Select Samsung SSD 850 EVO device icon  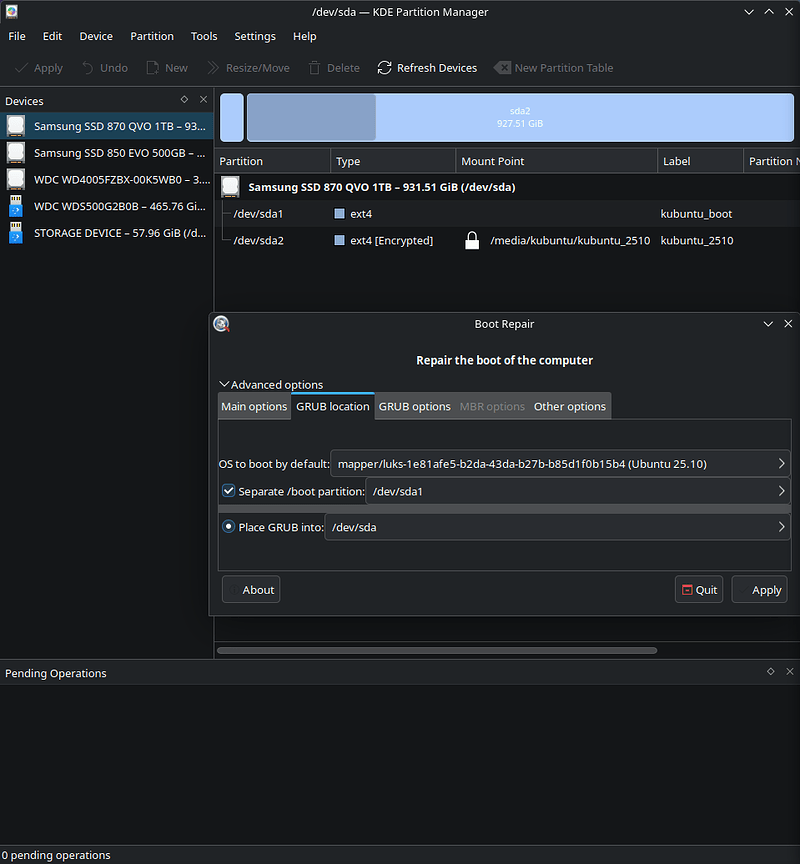[16, 153]
